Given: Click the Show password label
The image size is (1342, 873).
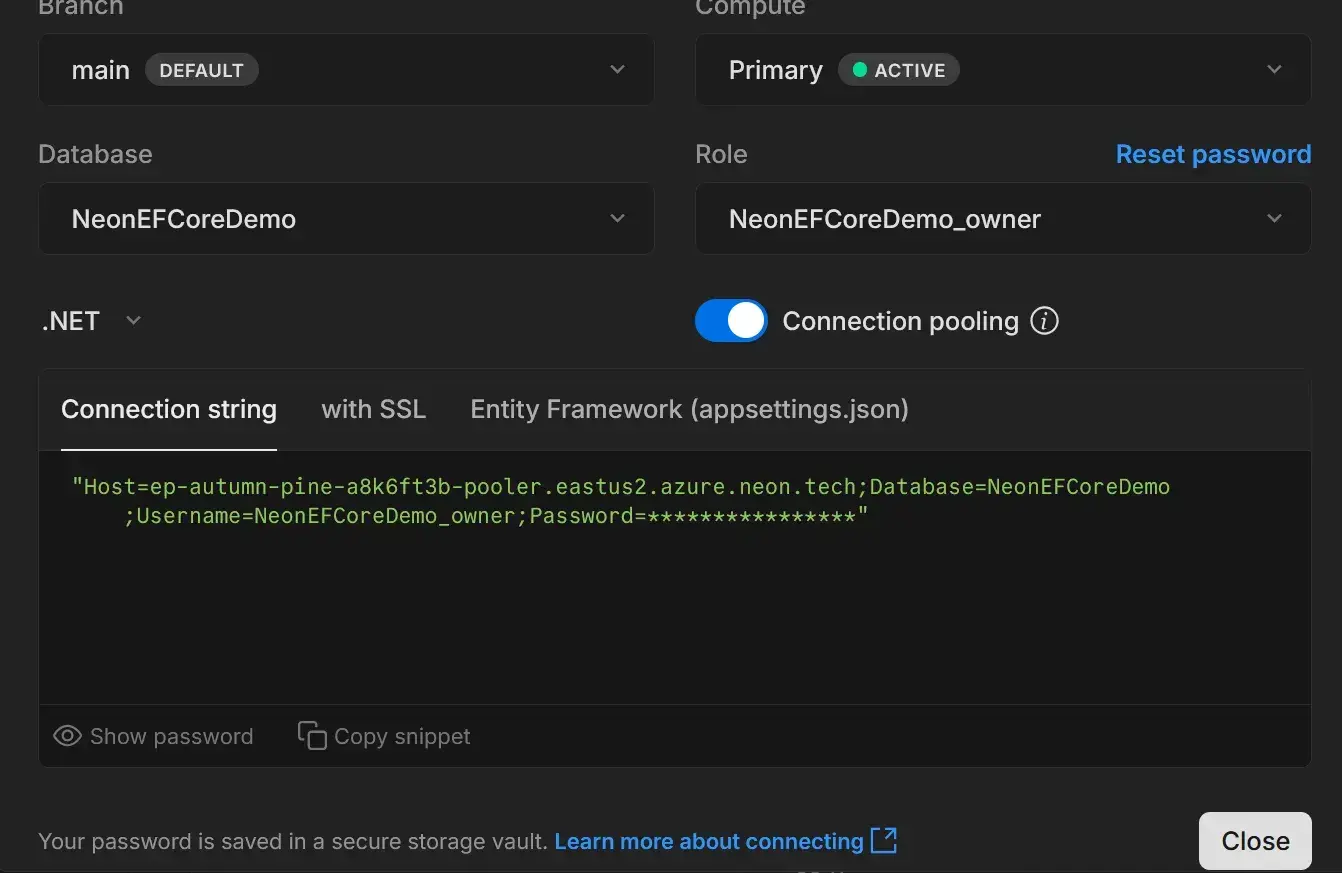Looking at the screenshot, I should point(171,737).
